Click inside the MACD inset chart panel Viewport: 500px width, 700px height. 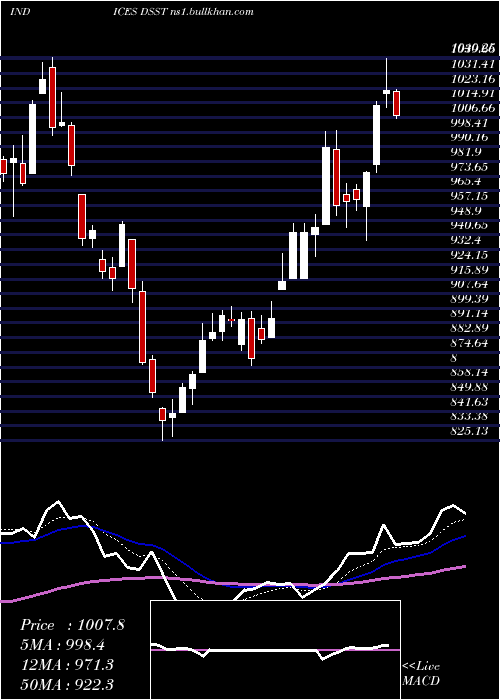pyautogui.click(x=275, y=650)
